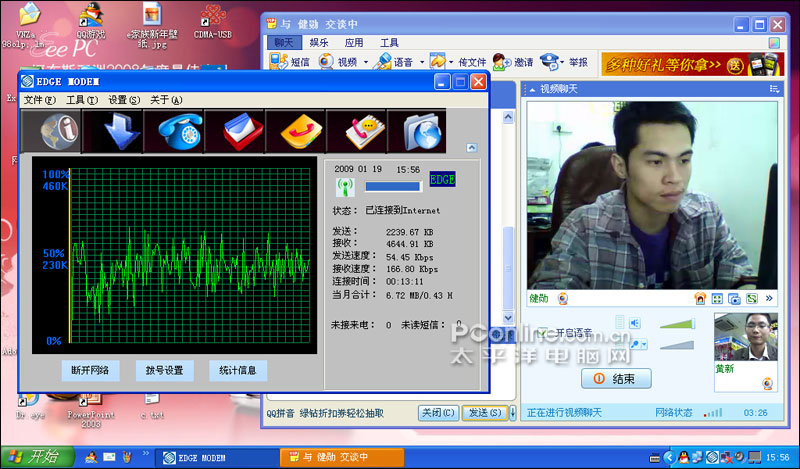The width and height of the screenshot is (800, 469).
Task: Click the blue signal strength bar
Action: point(393,187)
